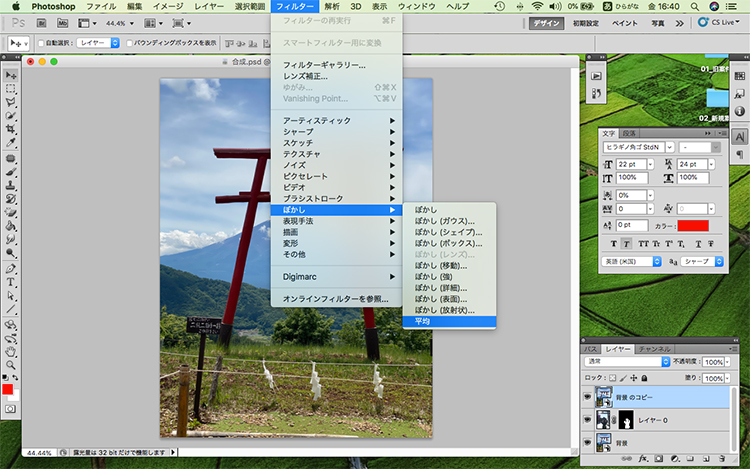Click the layer style fx icon
750x469 pixels.
coord(643,458)
